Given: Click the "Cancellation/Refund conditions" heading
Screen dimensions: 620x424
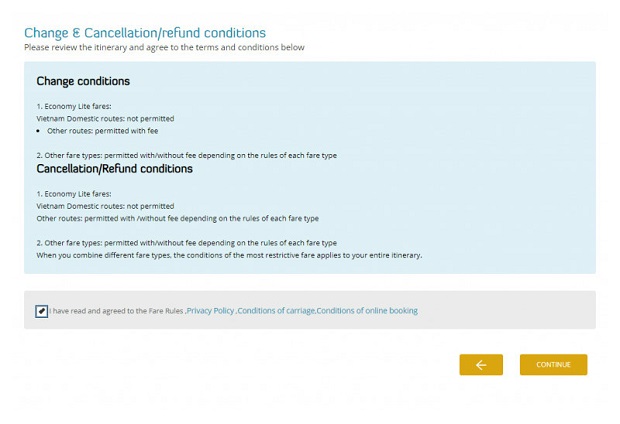Looking at the screenshot, I should (x=114, y=169).
